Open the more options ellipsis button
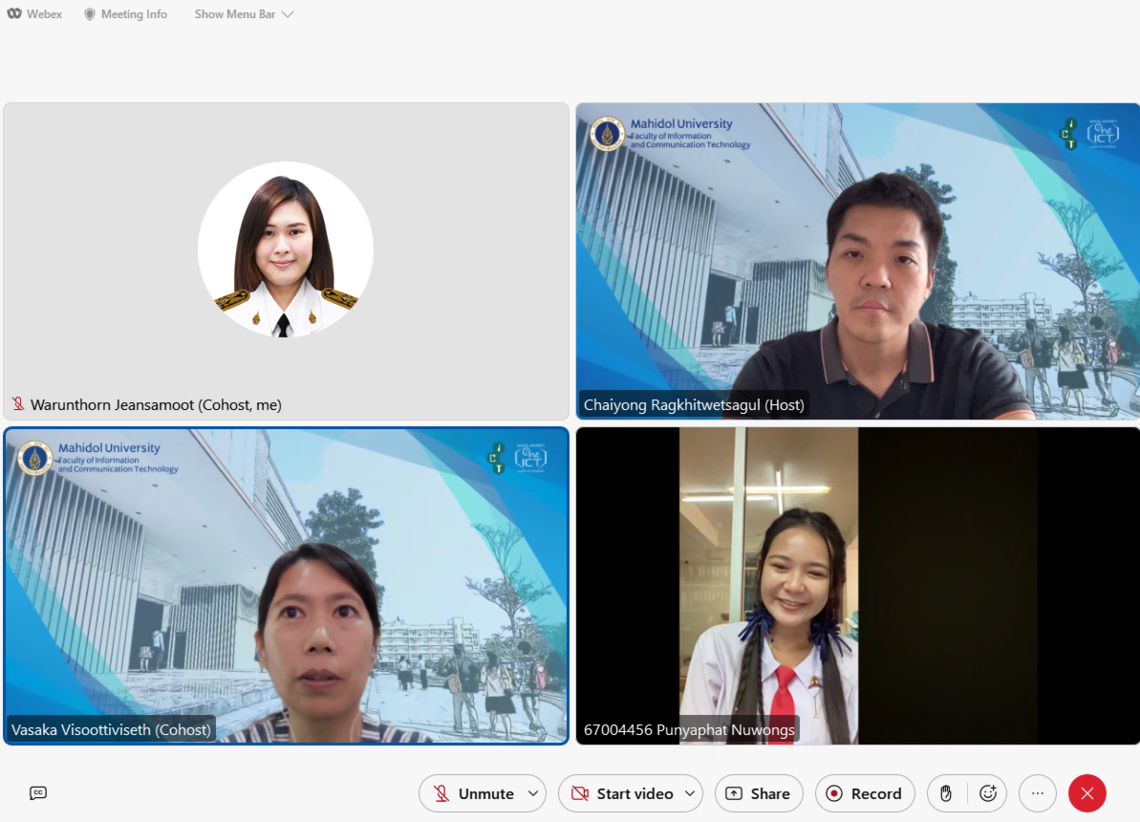Screen dimensions: 1140x822 coord(1037,793)
